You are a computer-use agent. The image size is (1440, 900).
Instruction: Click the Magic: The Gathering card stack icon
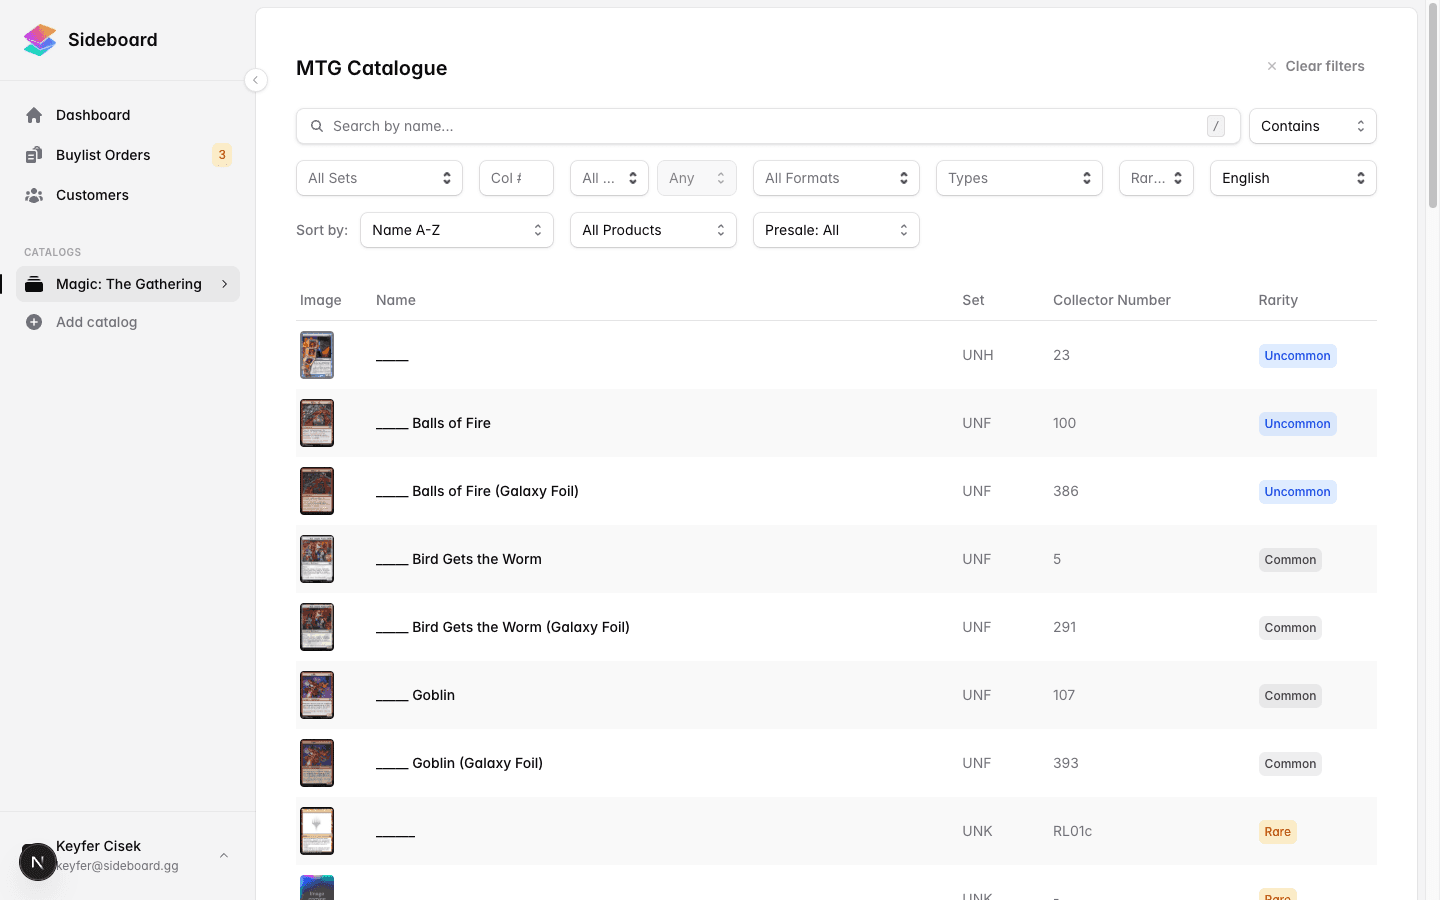pos(34,284)
